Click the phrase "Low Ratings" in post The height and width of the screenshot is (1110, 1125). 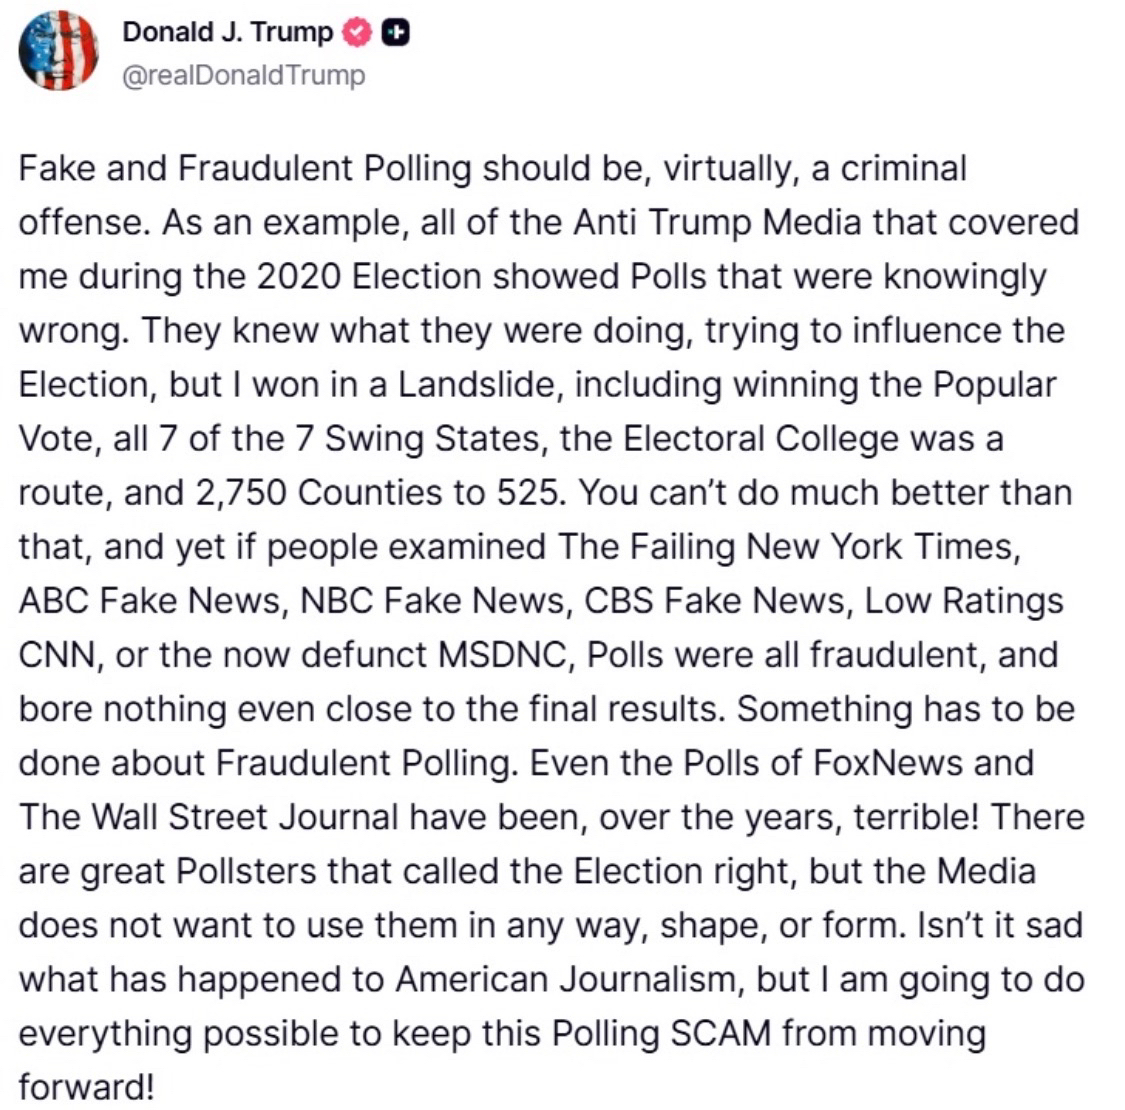964,600
